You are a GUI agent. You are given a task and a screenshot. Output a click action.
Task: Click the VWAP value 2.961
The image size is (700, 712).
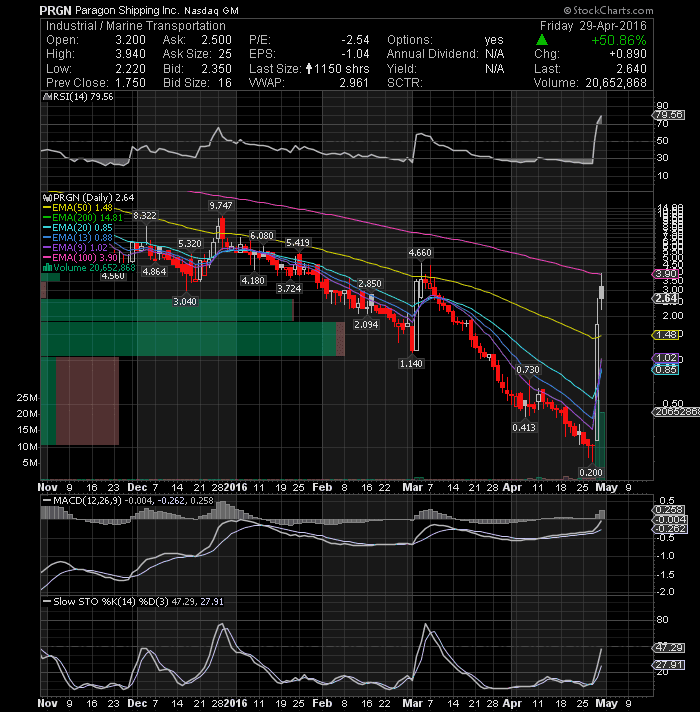click(354, 83)
